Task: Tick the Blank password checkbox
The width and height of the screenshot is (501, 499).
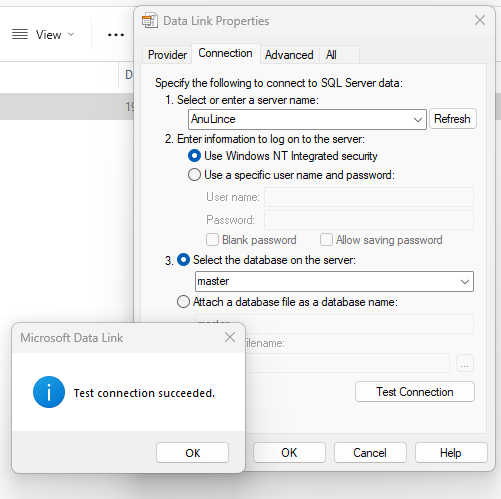Action: click(x=212, y=240)
